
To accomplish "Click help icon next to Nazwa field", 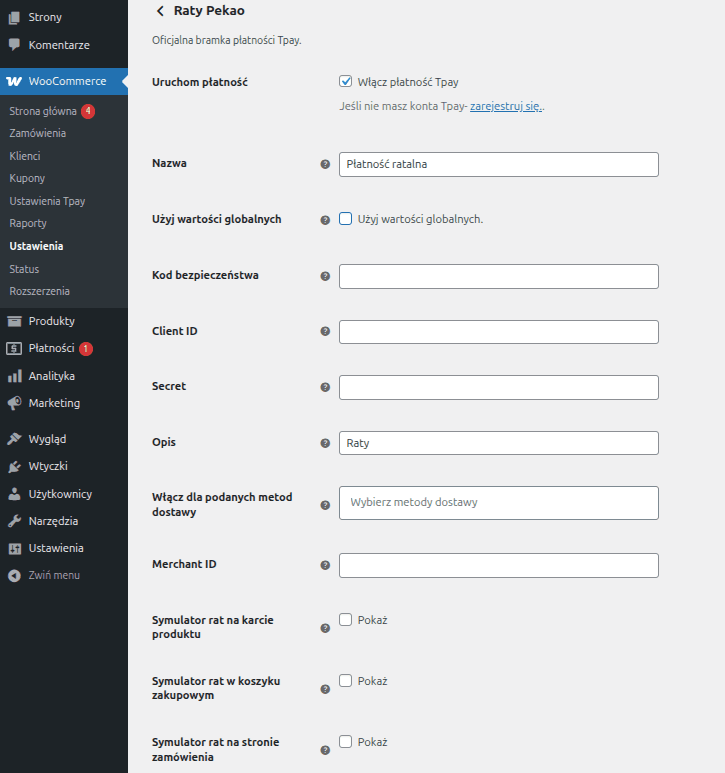I will (325, 164).
